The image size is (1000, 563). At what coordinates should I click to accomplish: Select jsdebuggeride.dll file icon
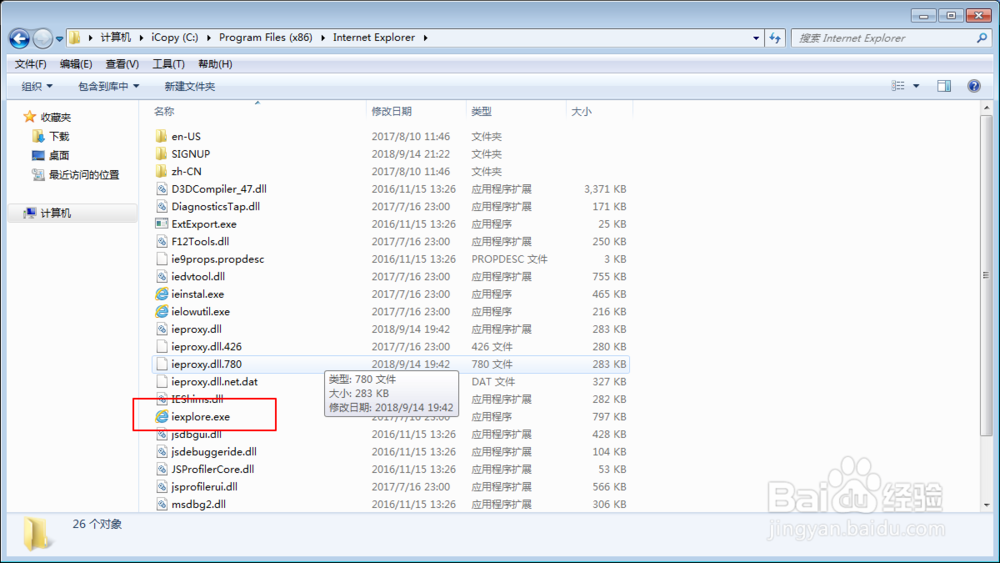tap(162, 451)
